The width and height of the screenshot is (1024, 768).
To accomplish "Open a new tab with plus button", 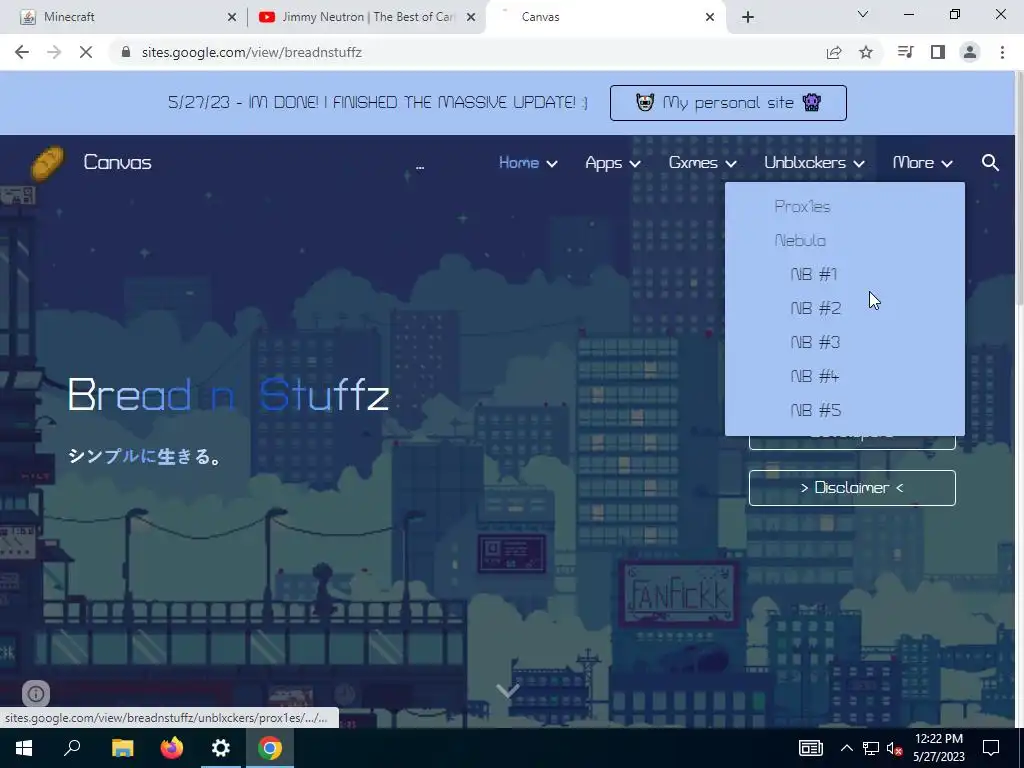I will tap(748, 17).
